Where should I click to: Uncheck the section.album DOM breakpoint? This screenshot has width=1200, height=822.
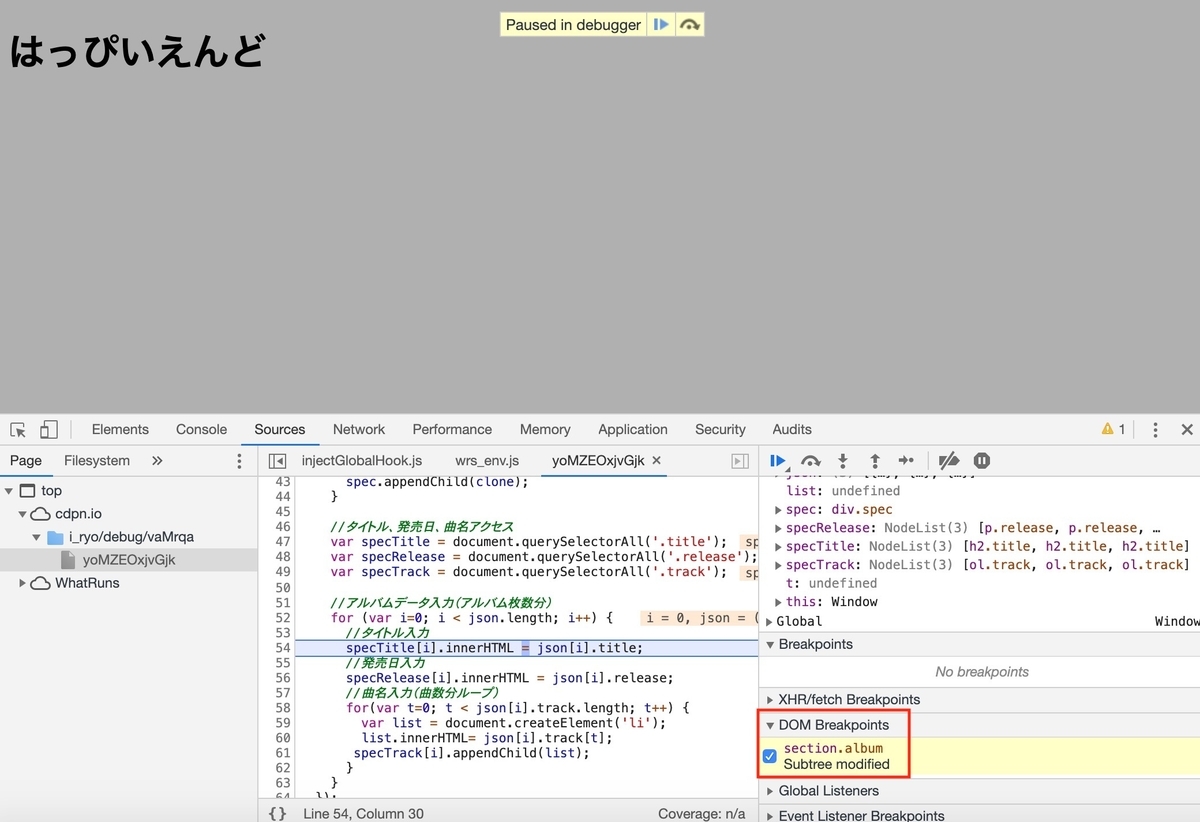[x=769, y=756]
